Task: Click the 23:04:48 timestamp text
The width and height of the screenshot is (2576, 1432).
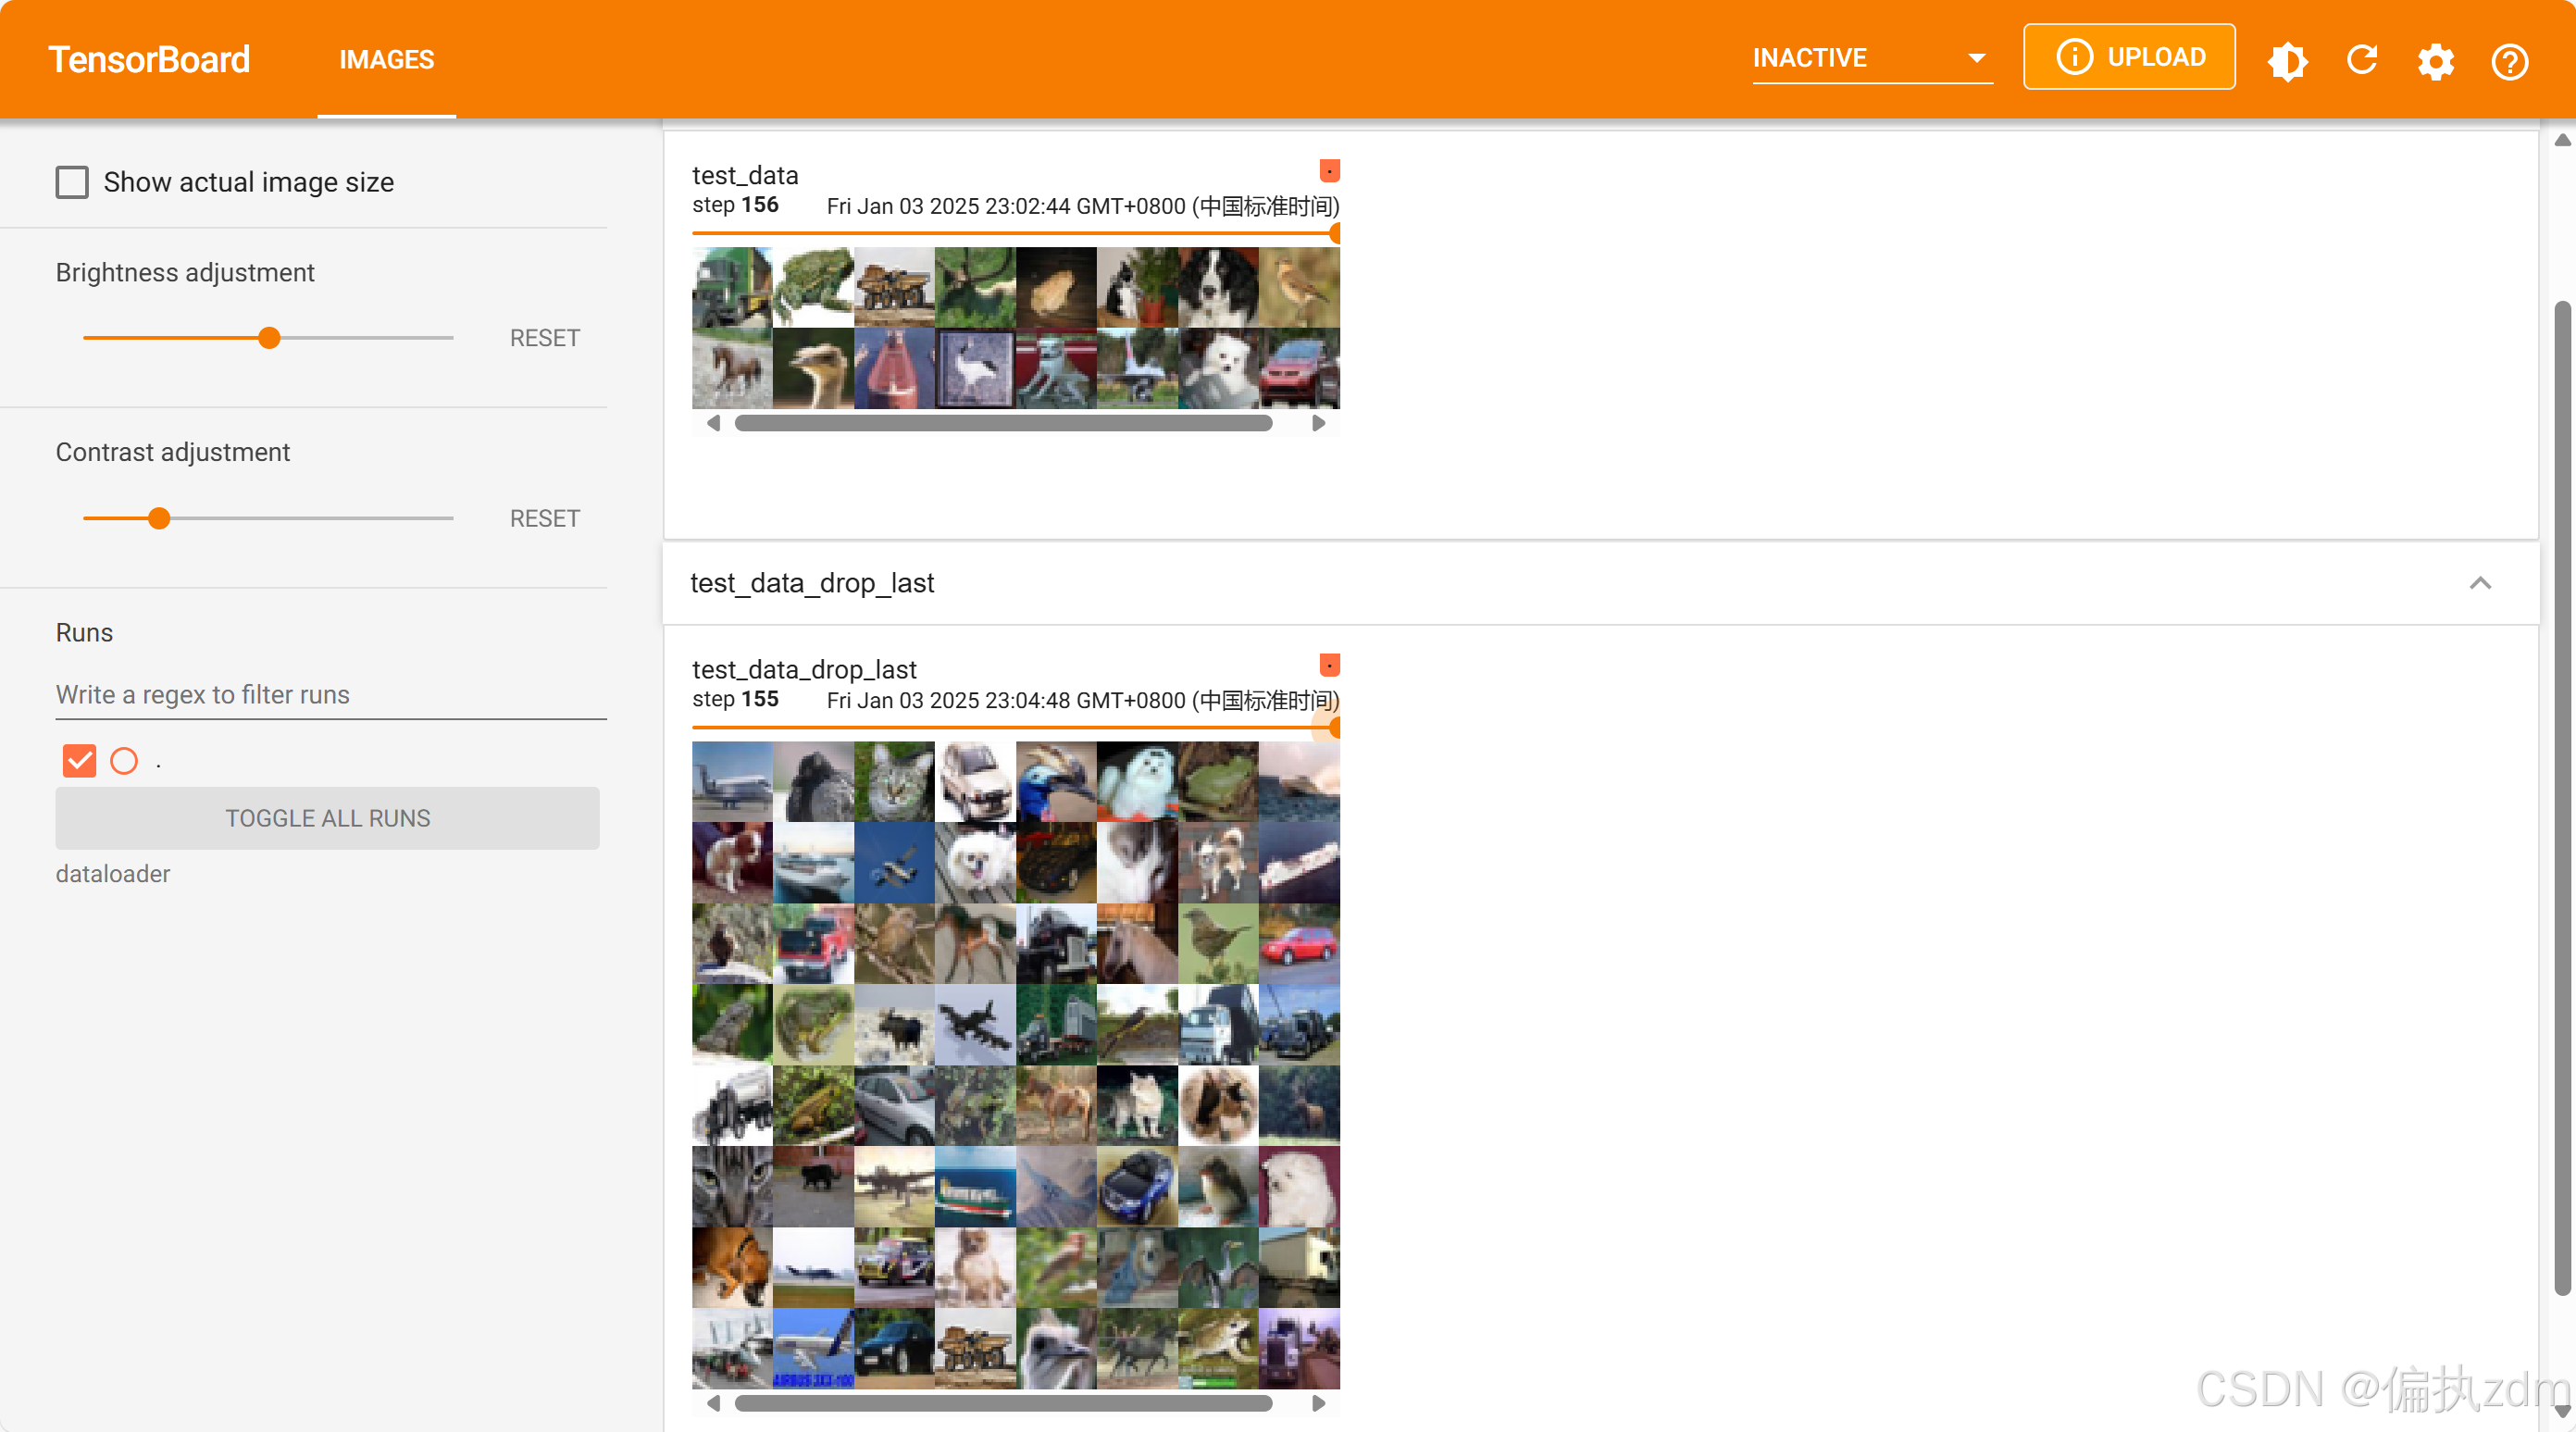Action: (x=1082, y=700)
